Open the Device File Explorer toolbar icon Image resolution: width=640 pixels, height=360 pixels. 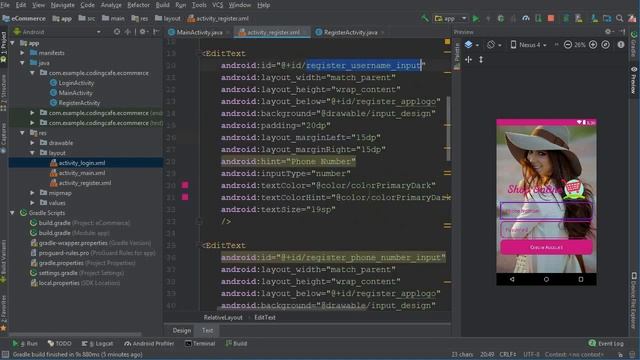(607, 18)
